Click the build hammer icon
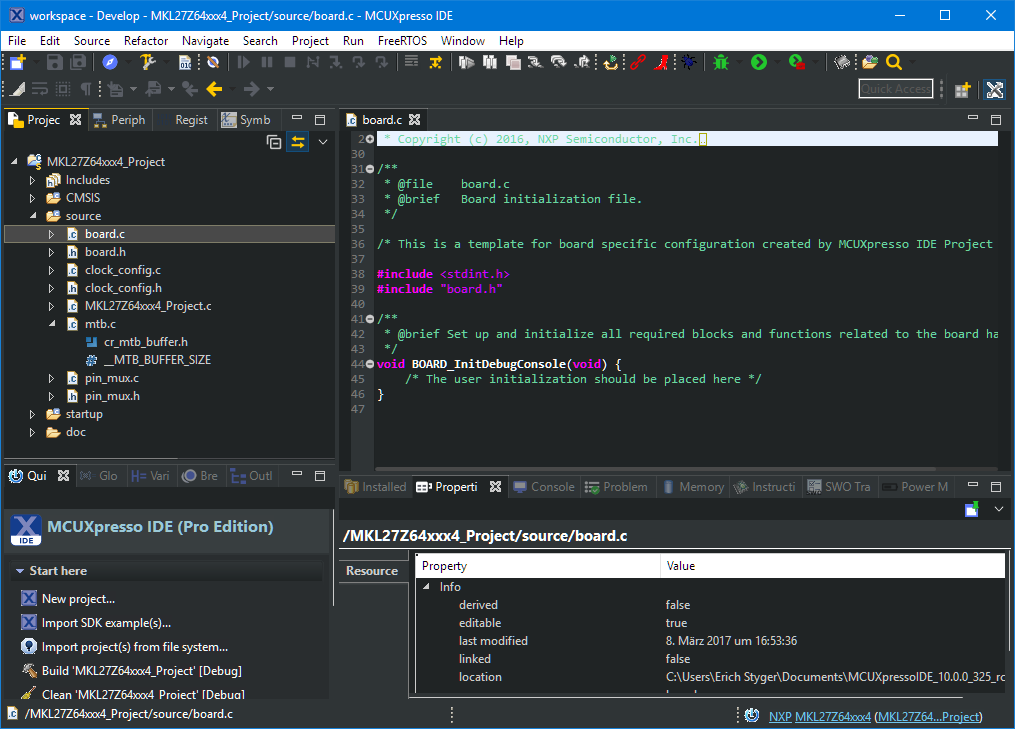1015x729 pixels. (x=148, y=62)
